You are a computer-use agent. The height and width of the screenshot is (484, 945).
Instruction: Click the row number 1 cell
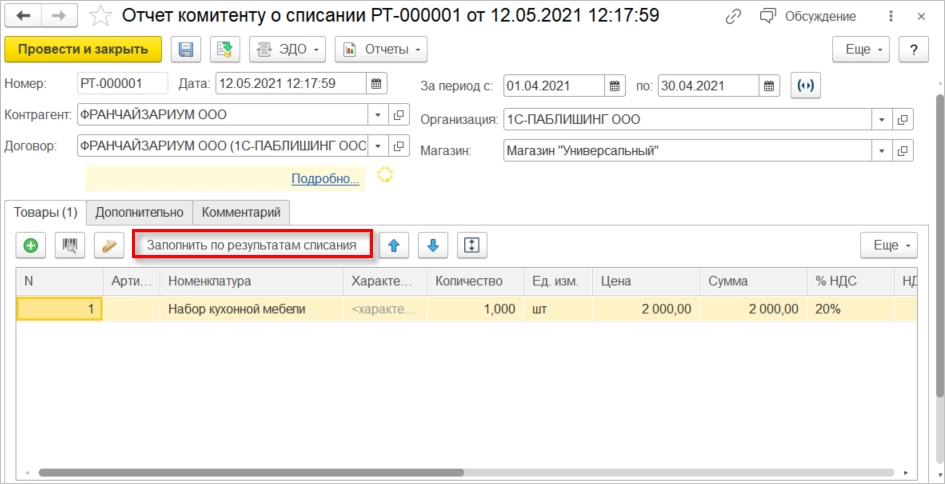[x=59, y=309]
